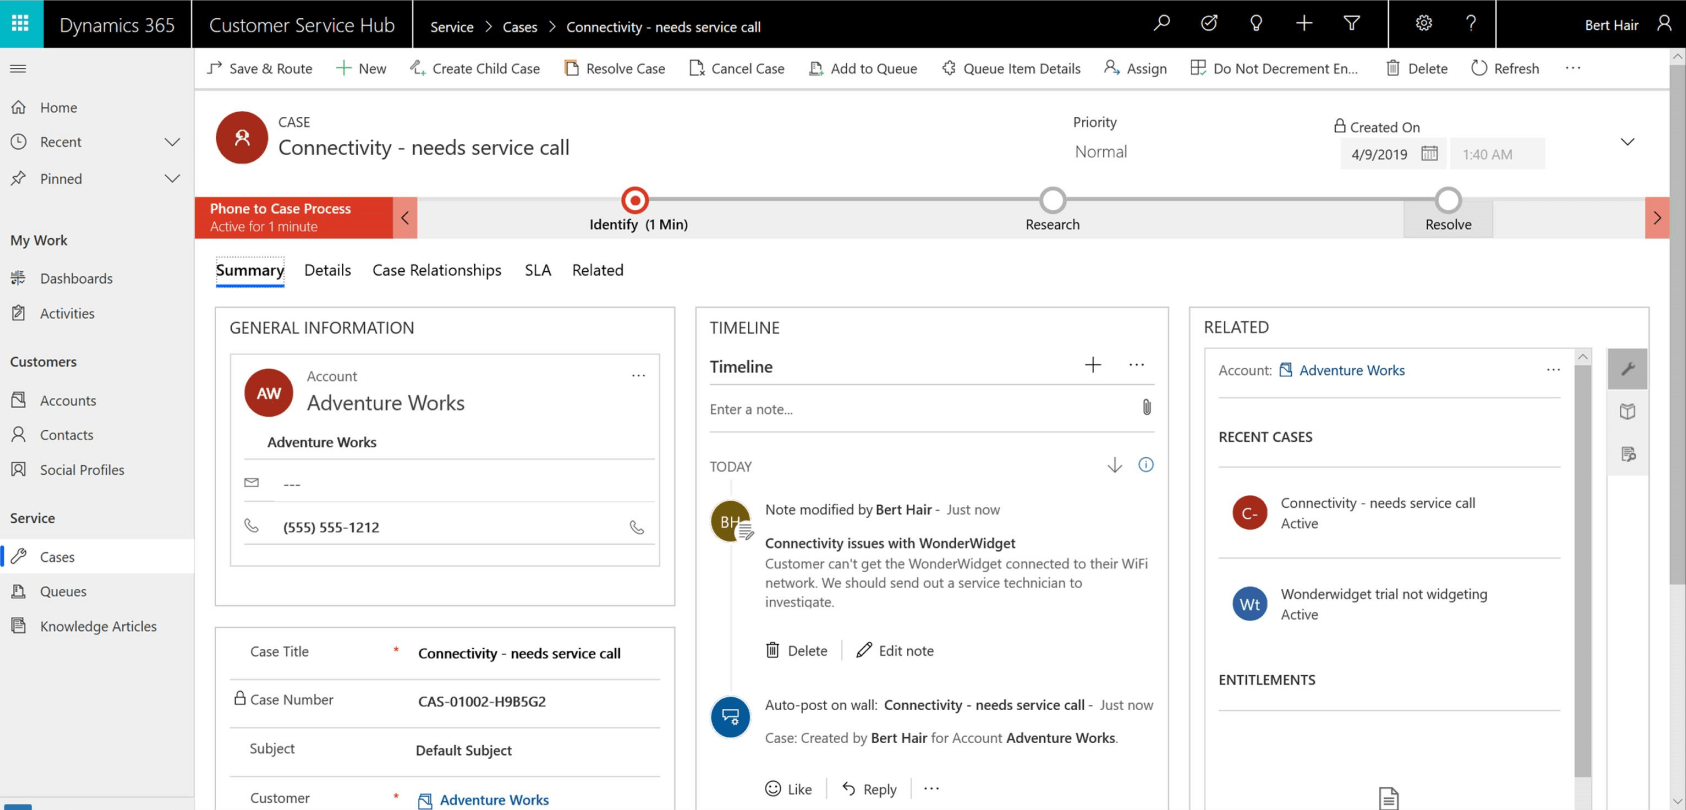Expand the Pinned menu chevron
This screenshot has width=1686, height=810.
click(172, 178)
